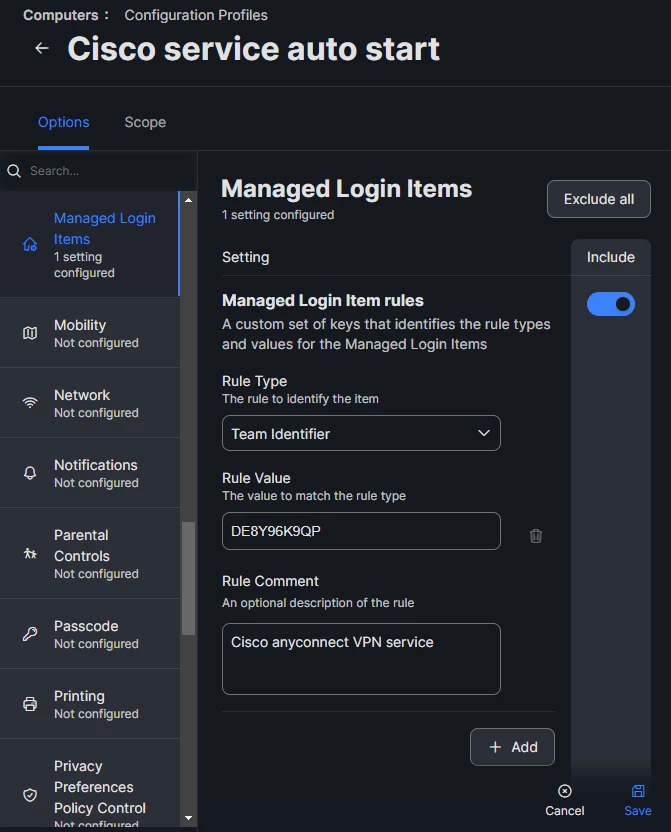Click the Privacy Preferences shield icon
The height and width of the screenshot is (832, 671).
tap(30, 795)
